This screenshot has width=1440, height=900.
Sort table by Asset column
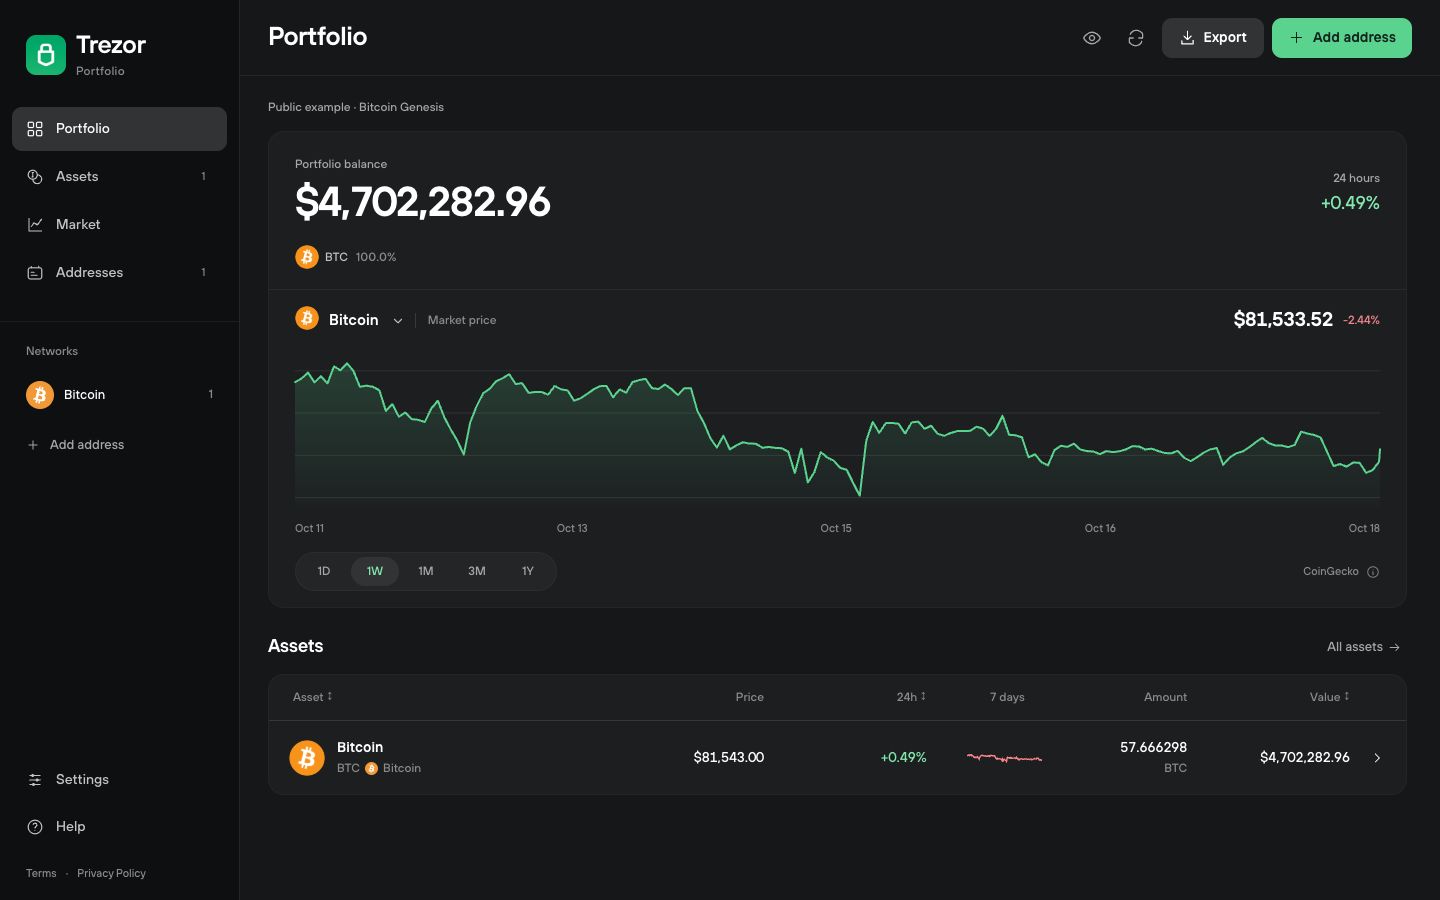[312, 697]
